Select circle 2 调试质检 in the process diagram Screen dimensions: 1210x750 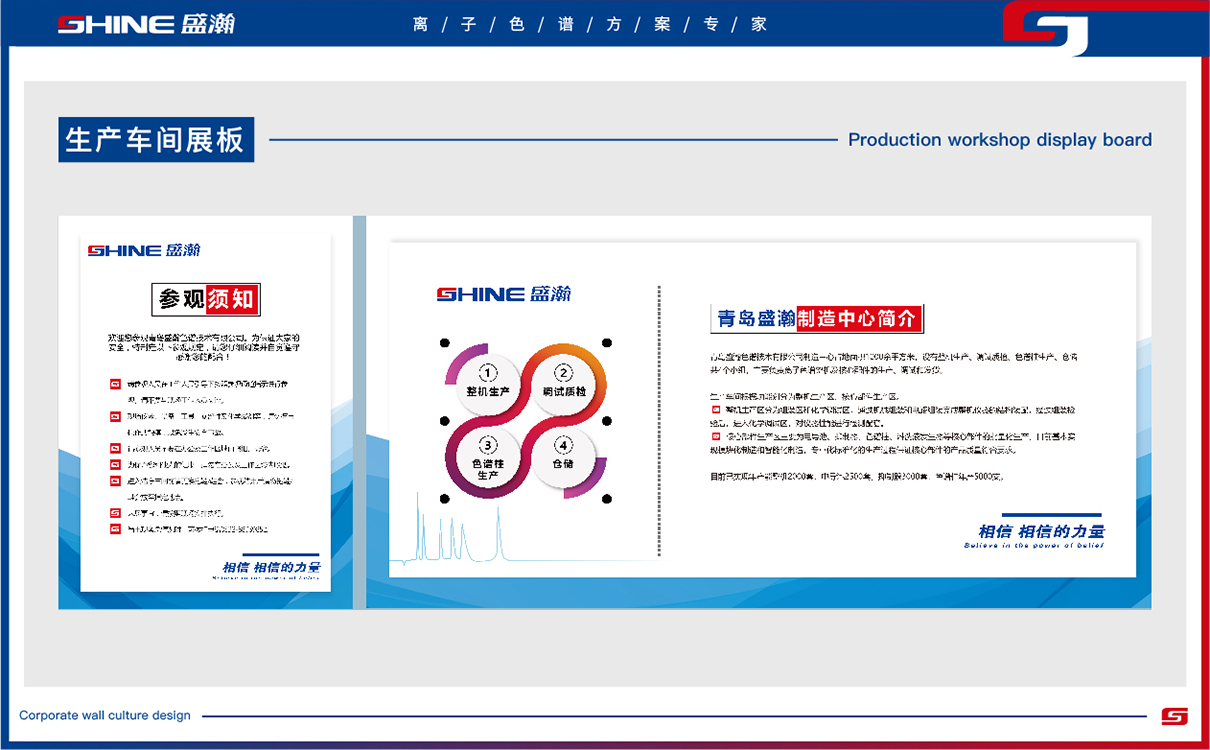[x=564, y=383]
